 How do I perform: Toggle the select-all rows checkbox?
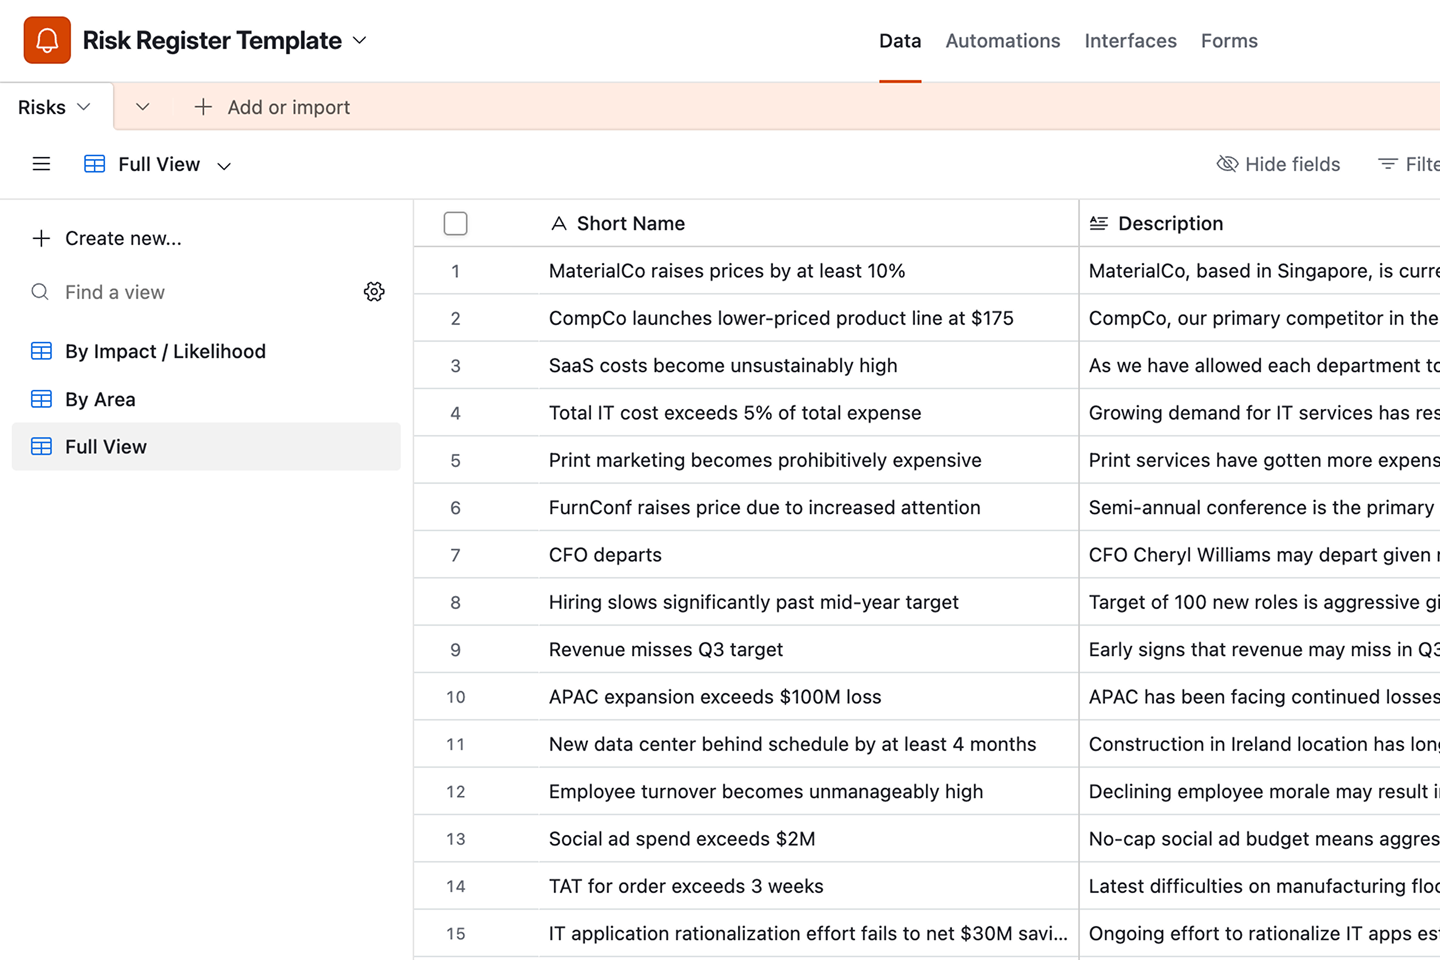pos(455,223)
